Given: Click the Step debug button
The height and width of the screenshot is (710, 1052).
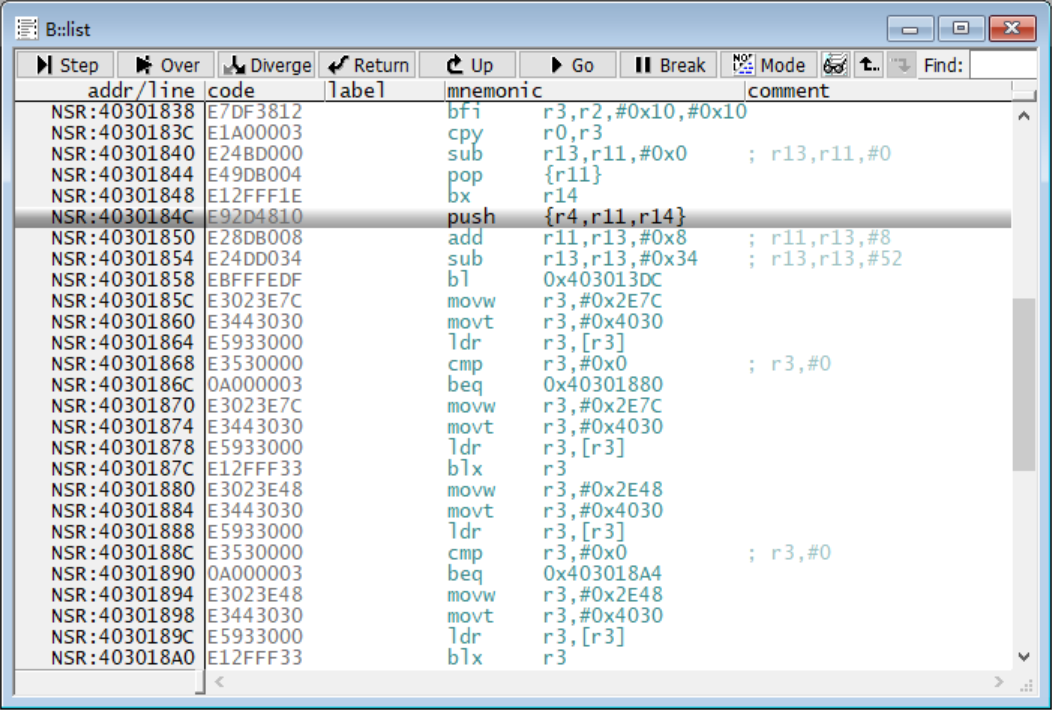Looking at the screenshot, I should point(66,65).
